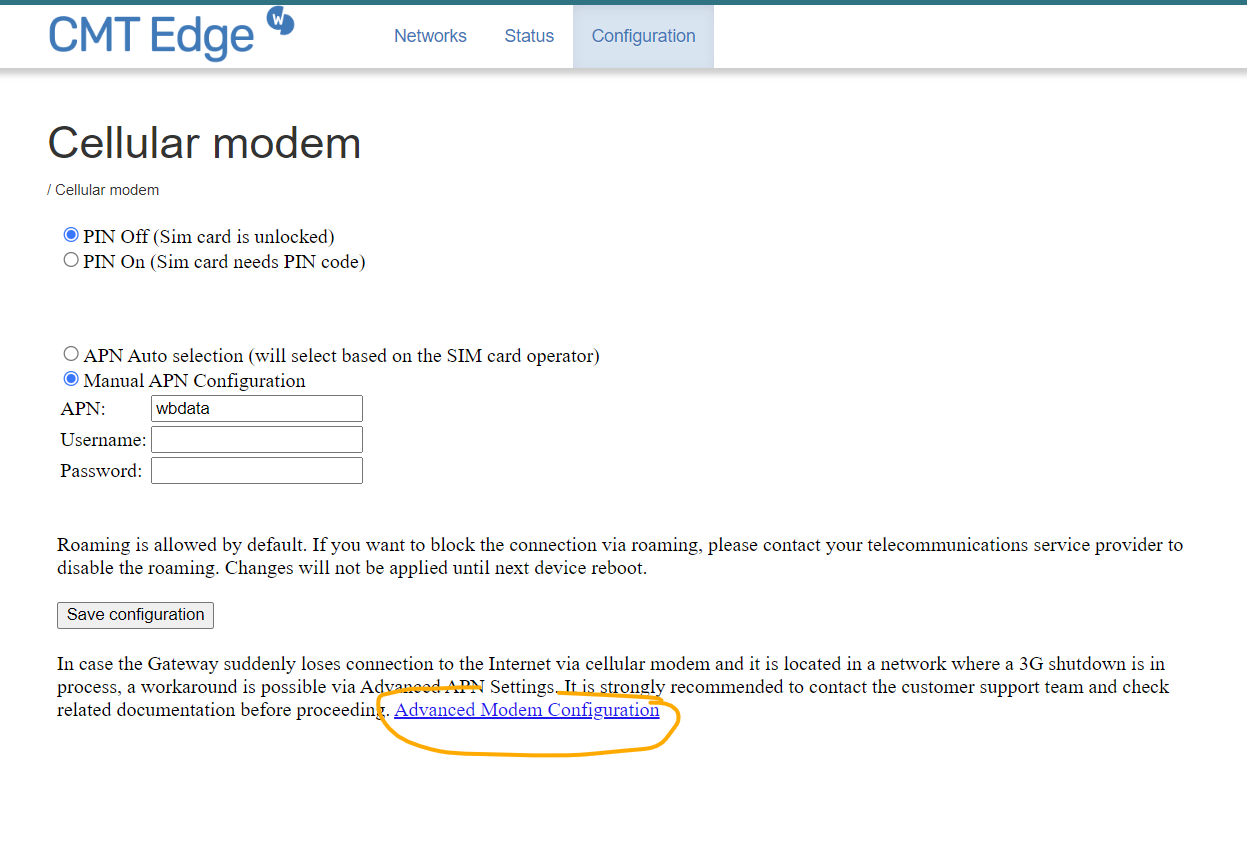Open the Status tab
The image size is (1247, 850).
529,36
